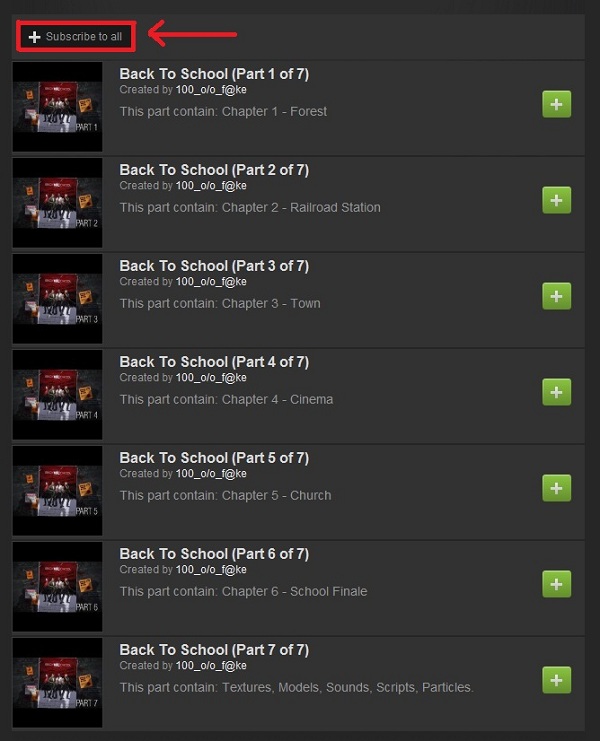Screen dimensions: 600x741
Task: Open Back To School (Part 7 of 7) title
Action: pos(214,650)
